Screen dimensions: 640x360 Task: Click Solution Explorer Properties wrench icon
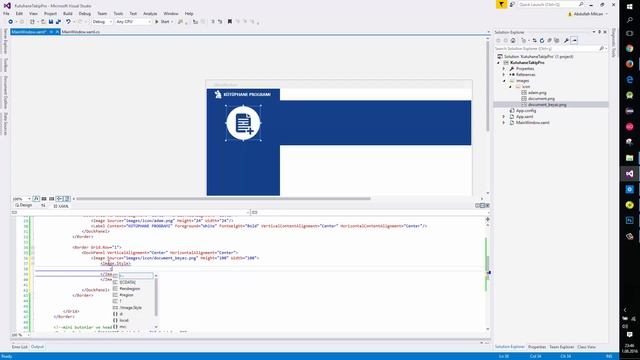coord(566,40)
